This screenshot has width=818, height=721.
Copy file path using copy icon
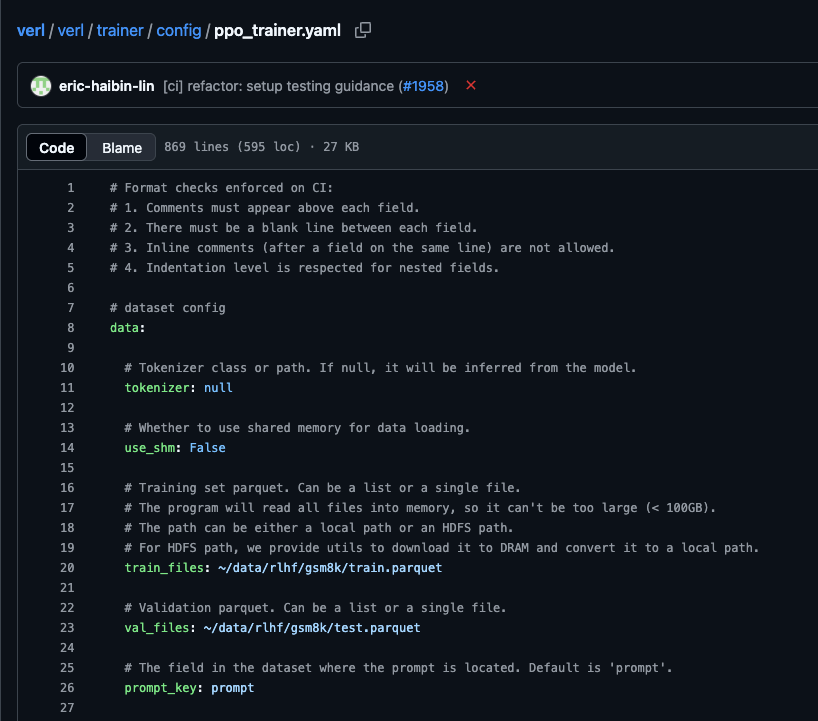coord(363,30)
